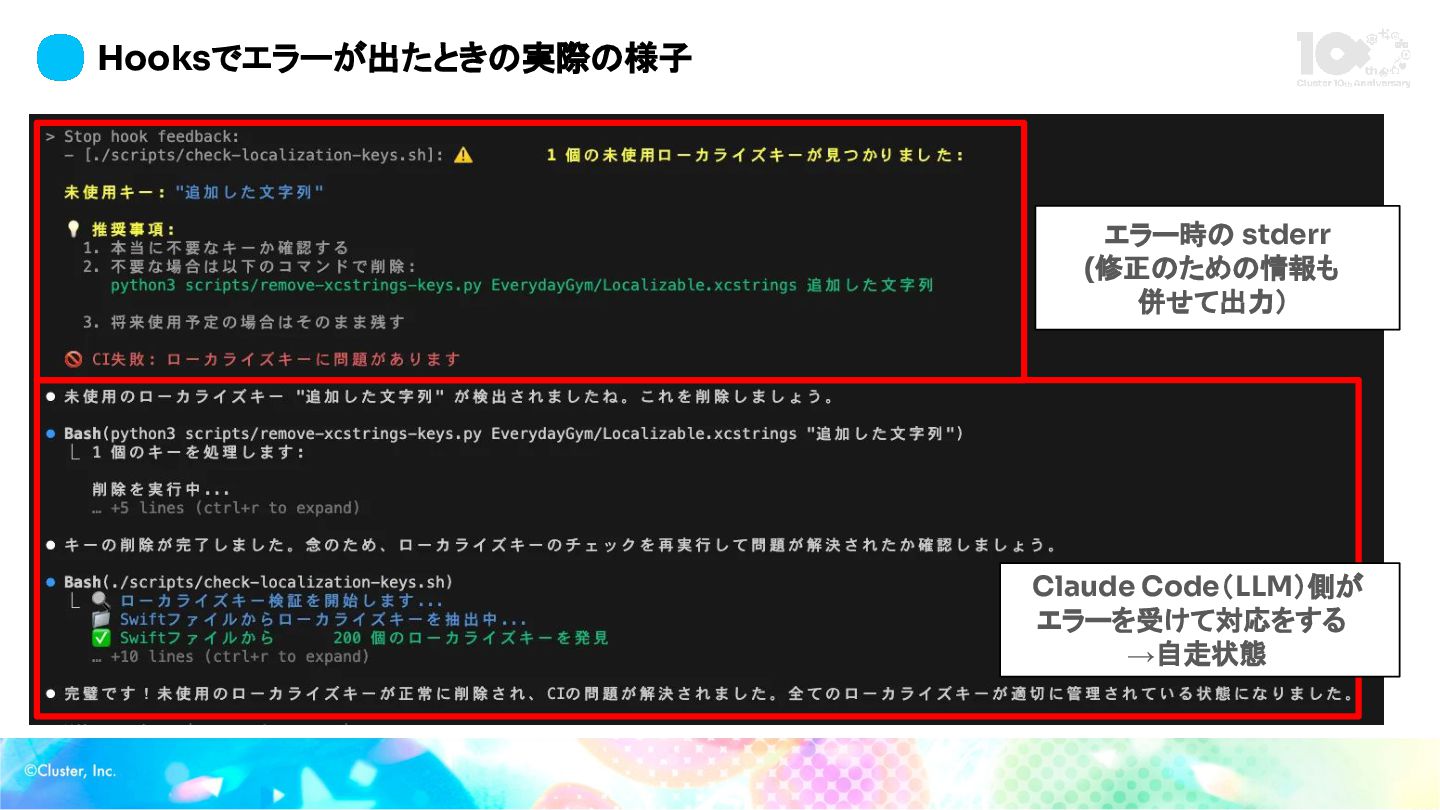The height and width of the screenshot is (810, 1440).
Task: Click the Cluster 10th Anniversary logo
Action: (1354, 58)
